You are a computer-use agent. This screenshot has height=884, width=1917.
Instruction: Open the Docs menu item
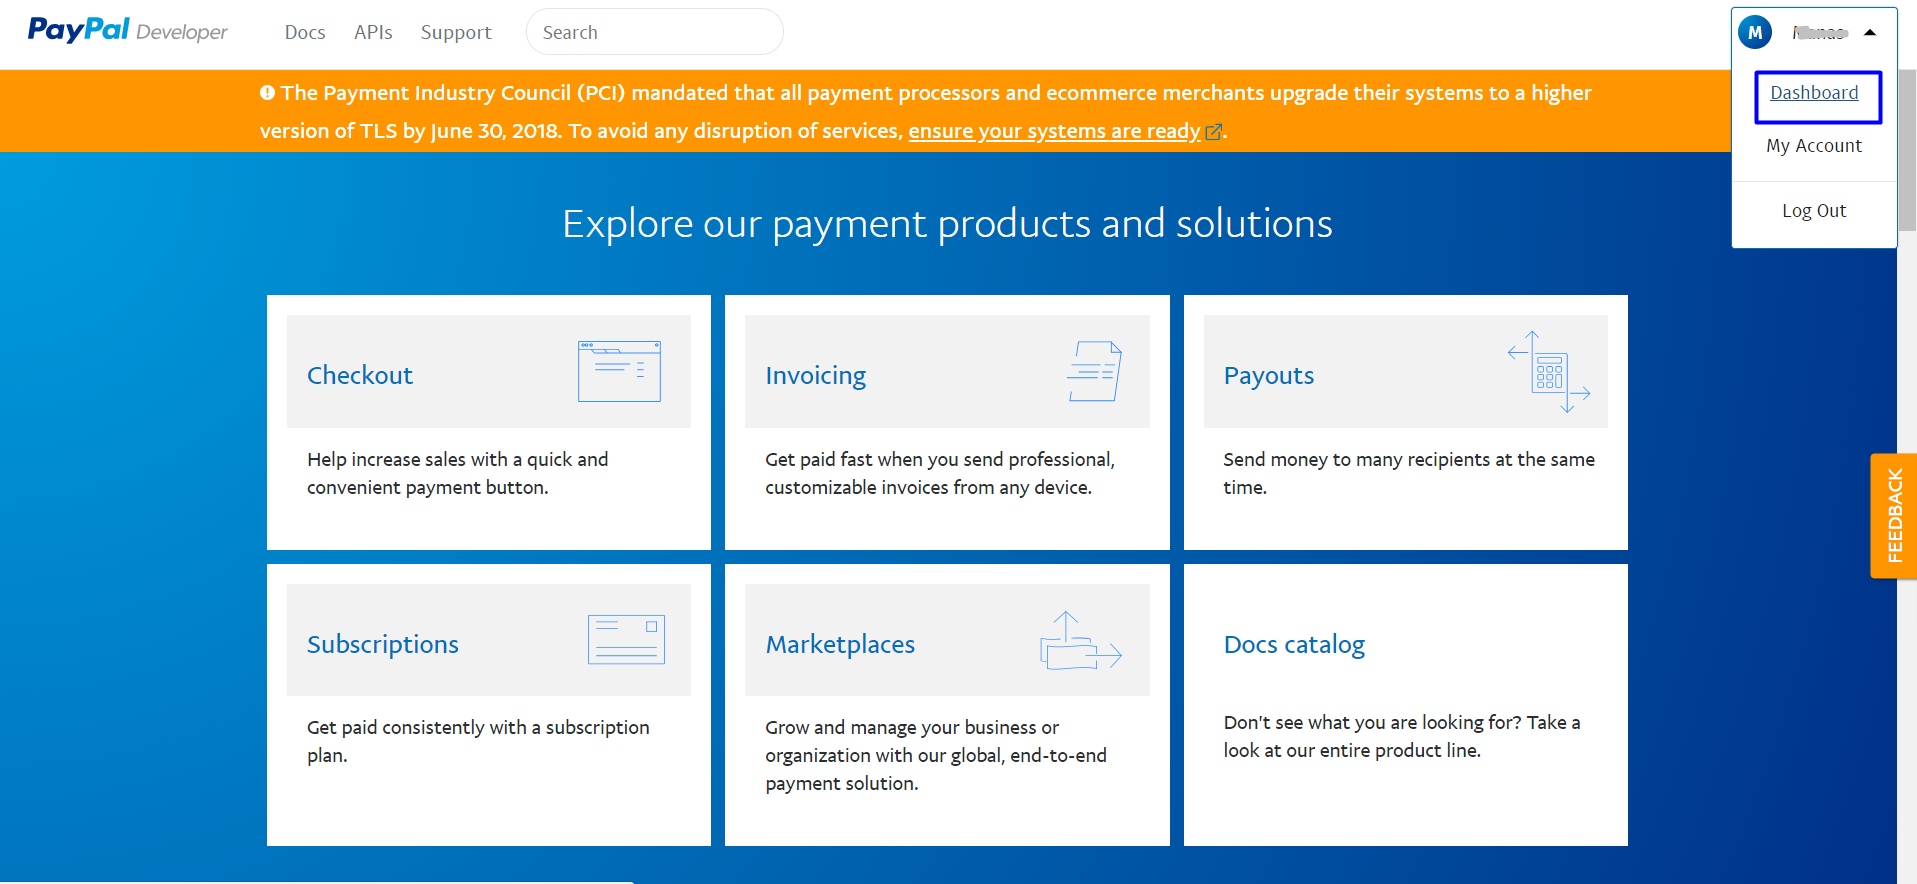(x=305, y=32)
